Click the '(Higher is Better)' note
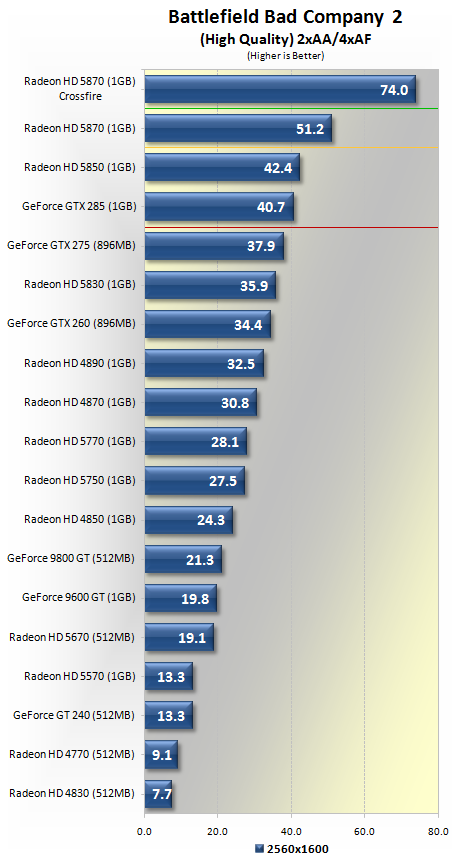Screen dimensions: 457x863 coord(285,55)
